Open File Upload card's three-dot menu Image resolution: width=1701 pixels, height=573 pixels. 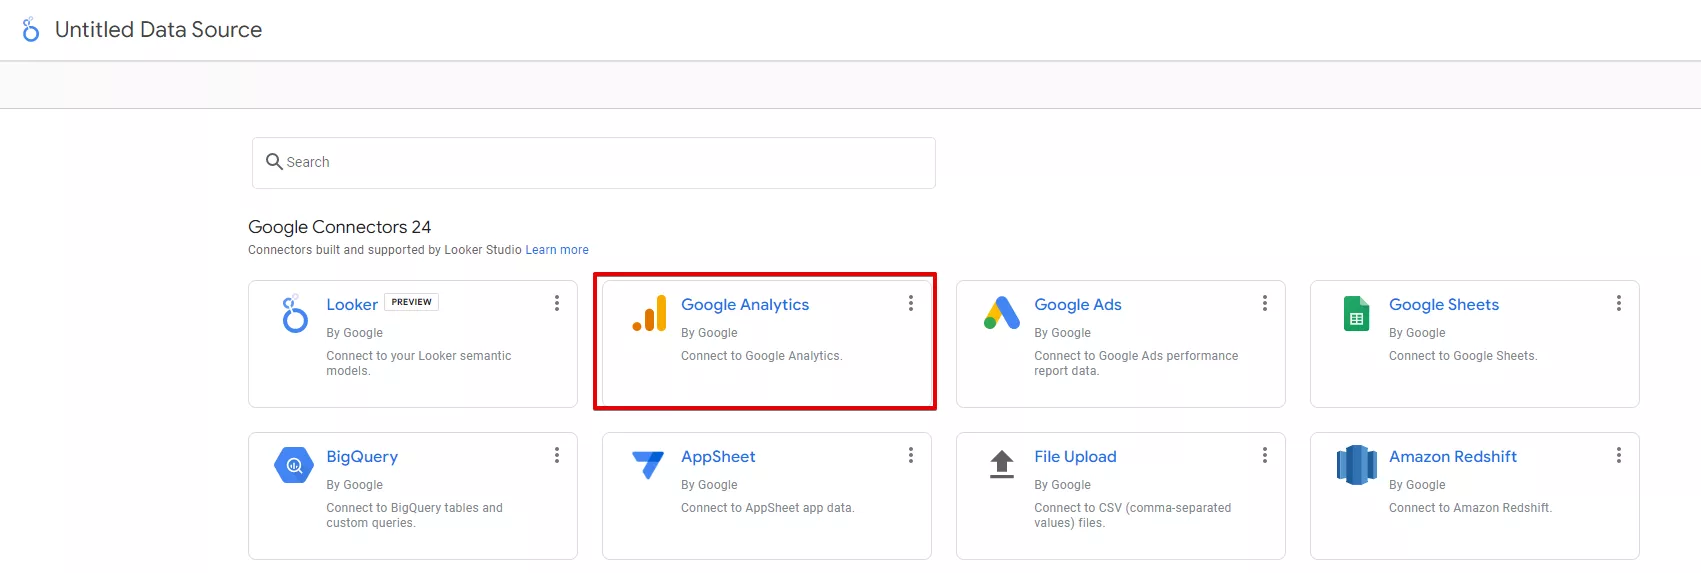tap(1265, 455)
